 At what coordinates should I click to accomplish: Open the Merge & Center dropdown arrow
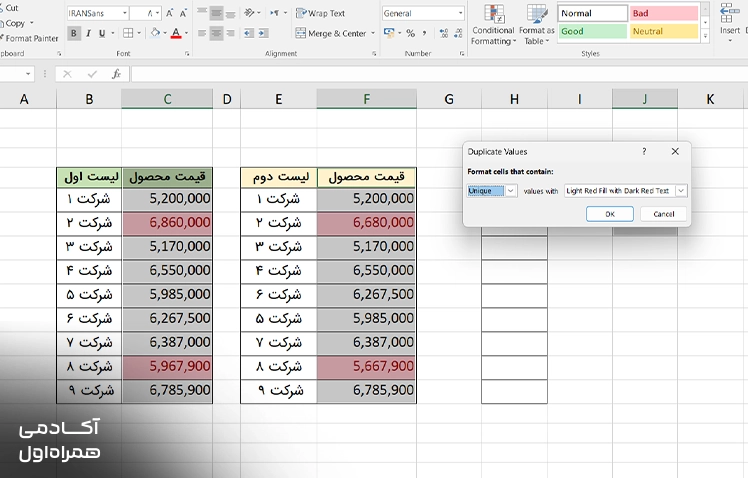point(373,33)
